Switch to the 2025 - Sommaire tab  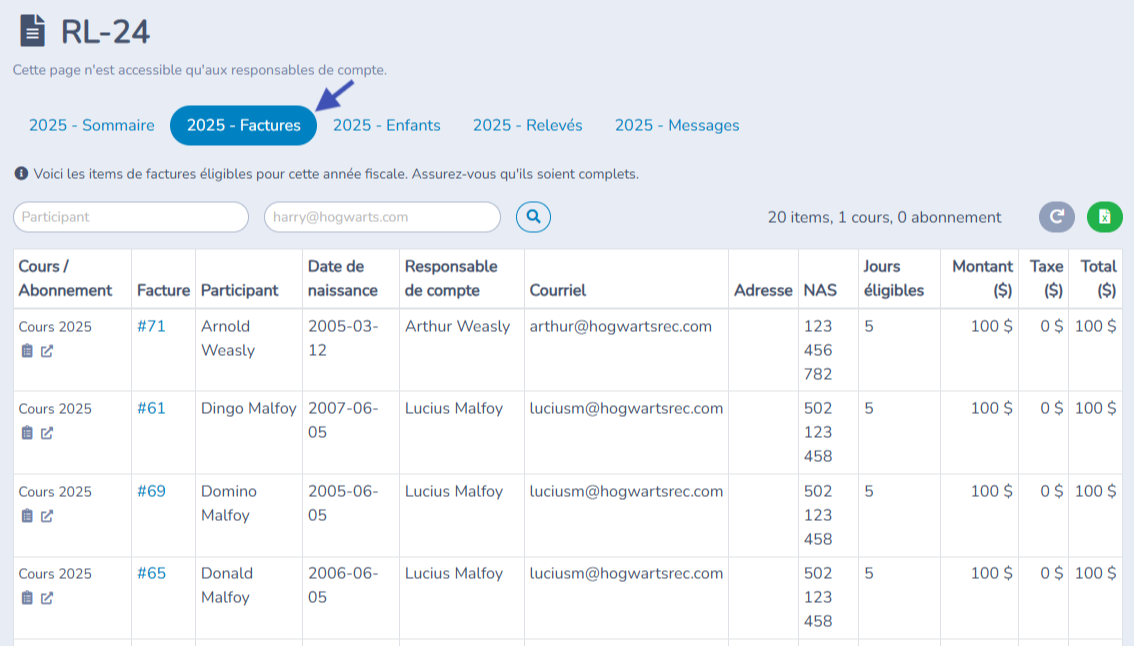click(x=91, y=125)
